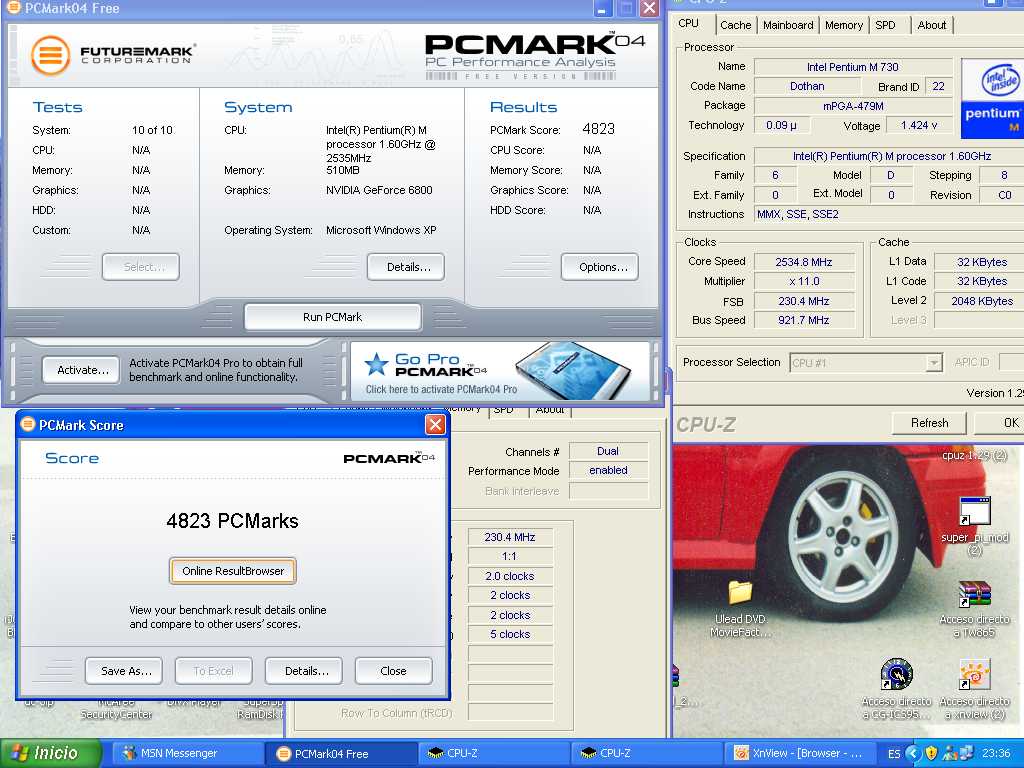
Task: Switch to the Memory tab in CPU-Z
Action: click(x=844, y=25)
